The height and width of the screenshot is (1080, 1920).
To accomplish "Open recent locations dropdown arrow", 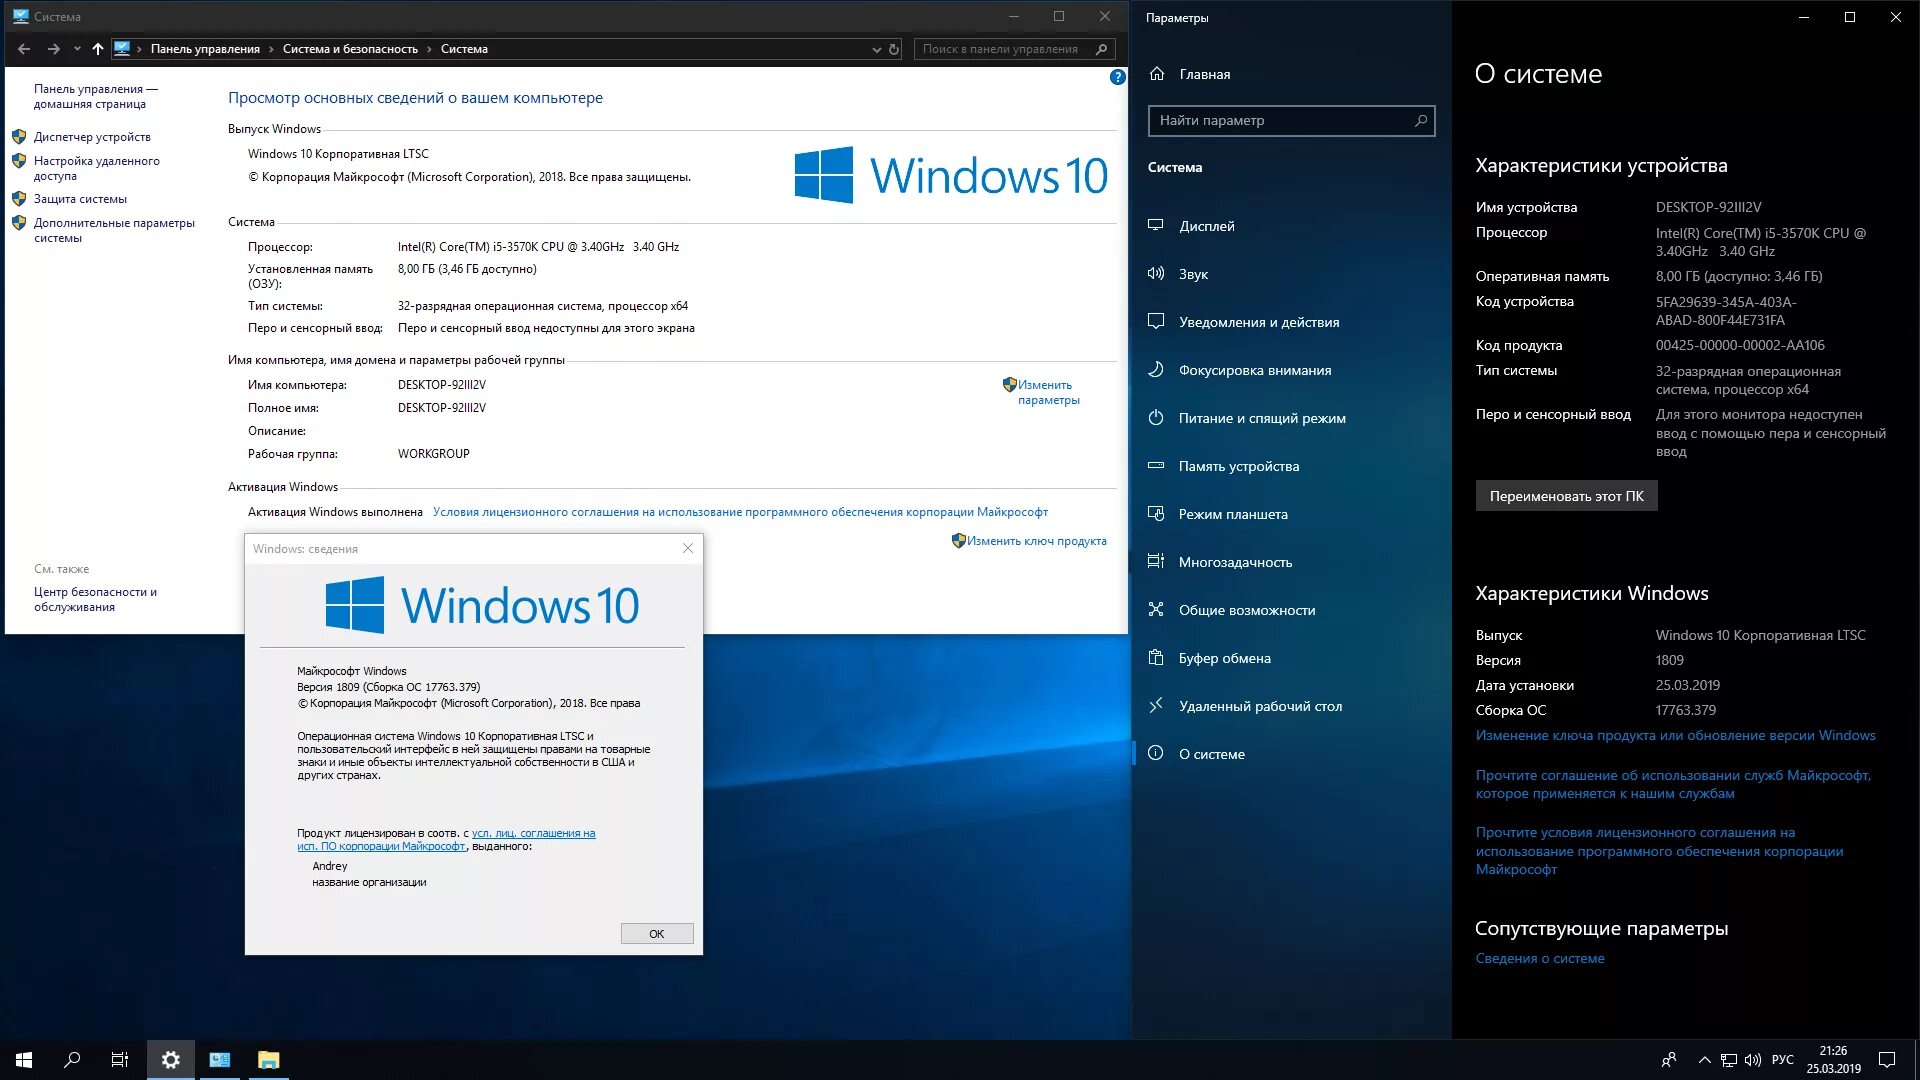I will point(77,49).
